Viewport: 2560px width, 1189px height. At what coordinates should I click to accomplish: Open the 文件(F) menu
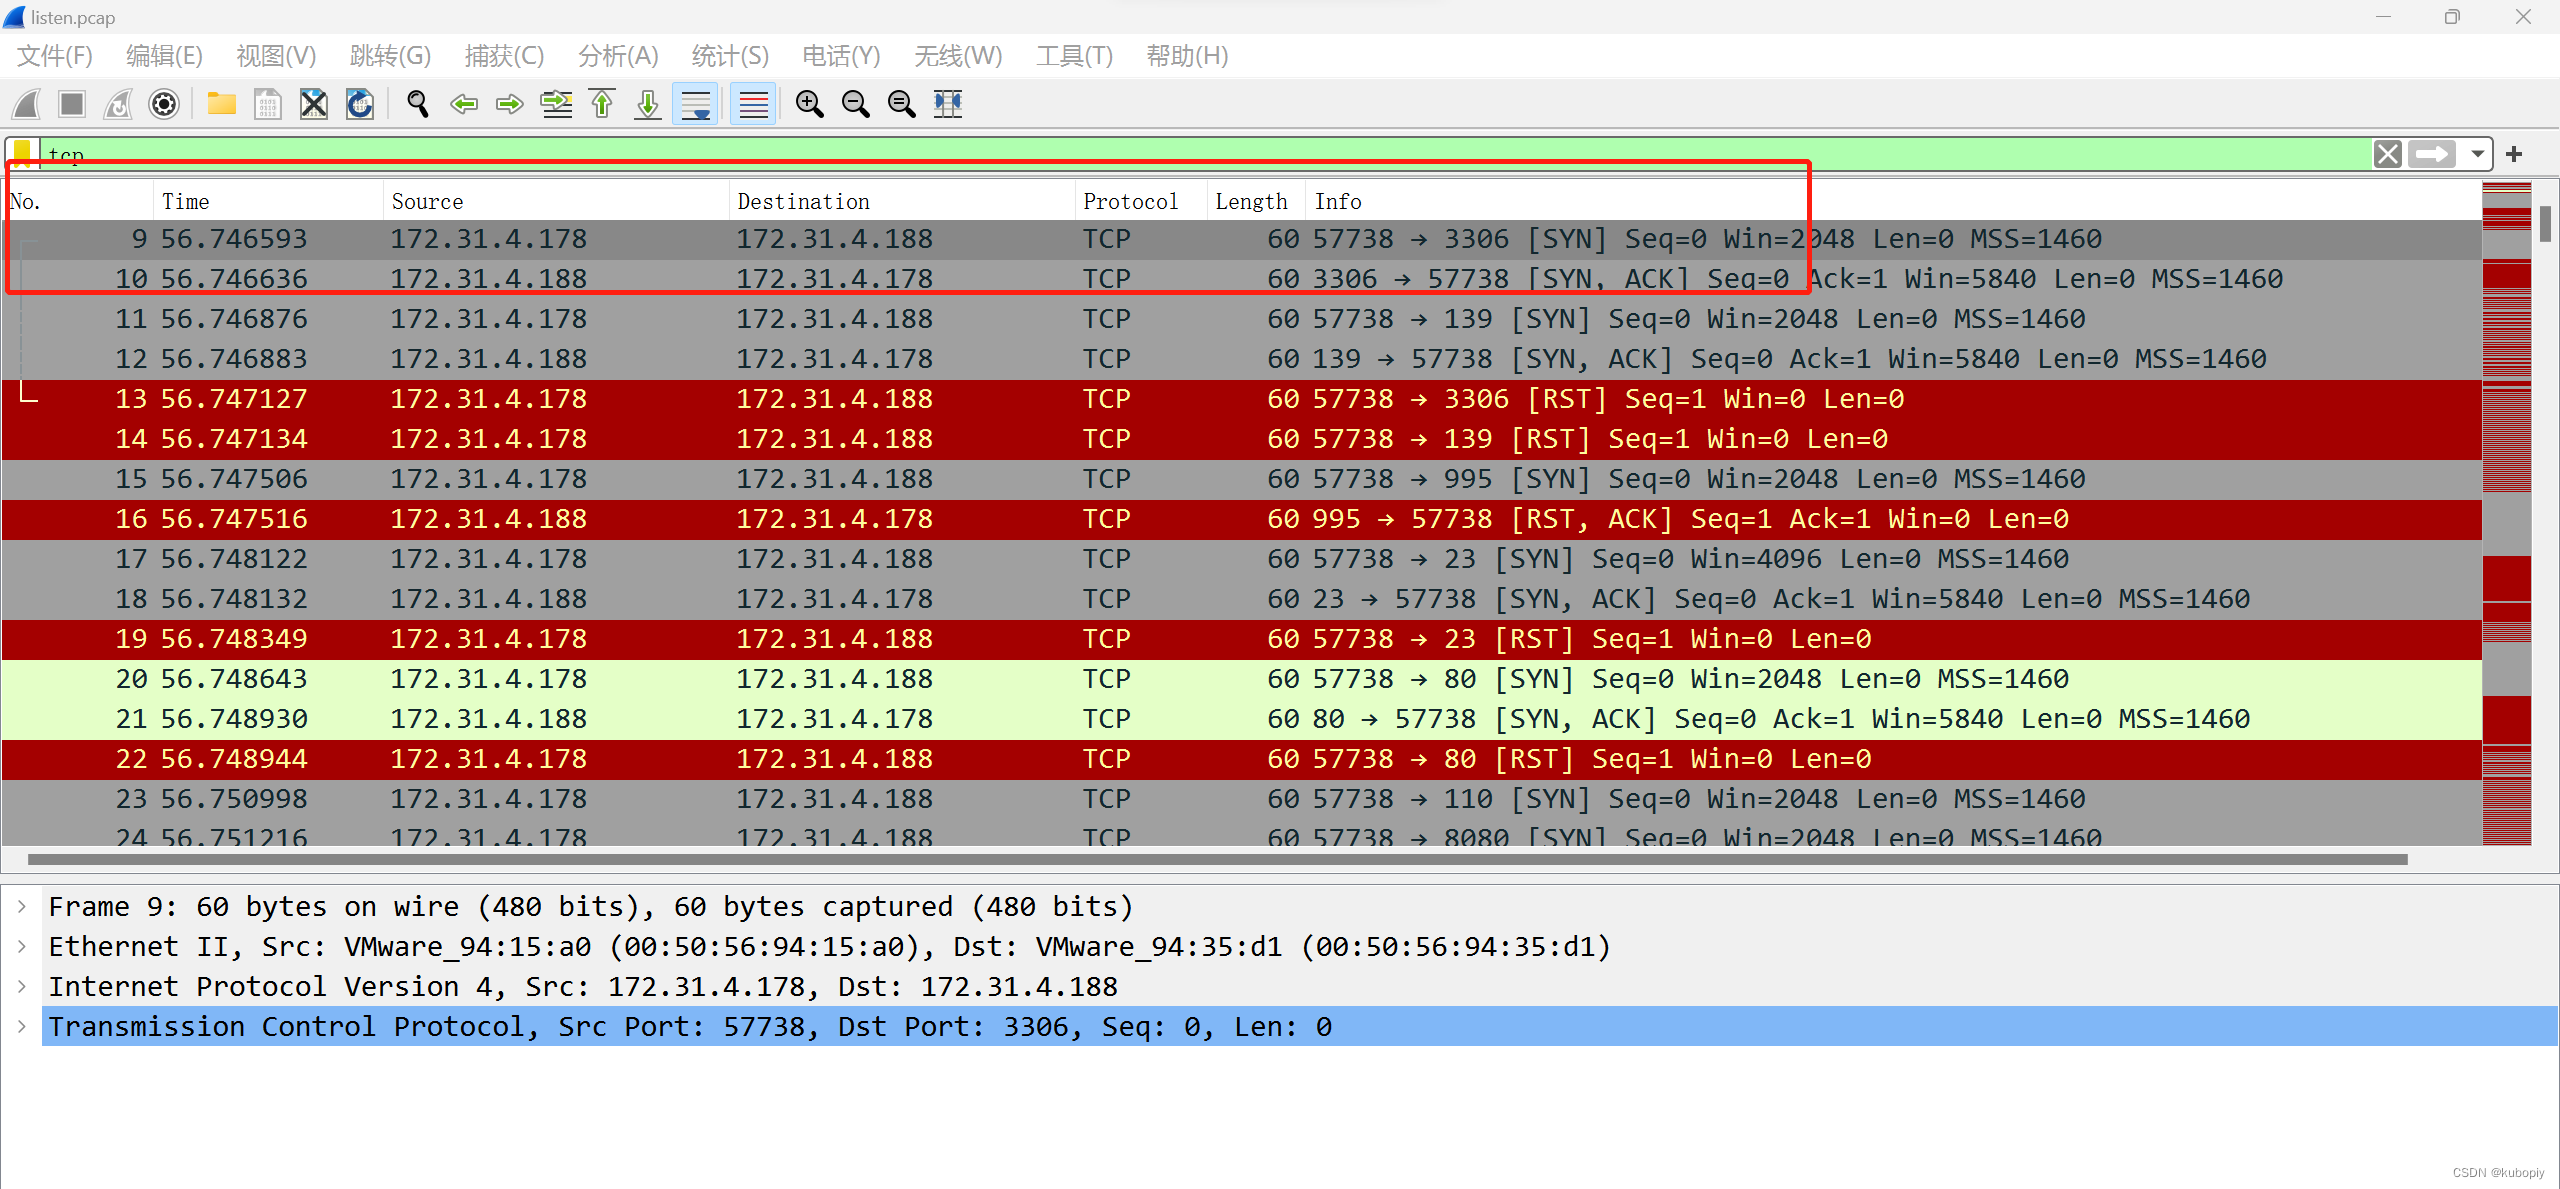pyautogui.click(x=55, y=56)
